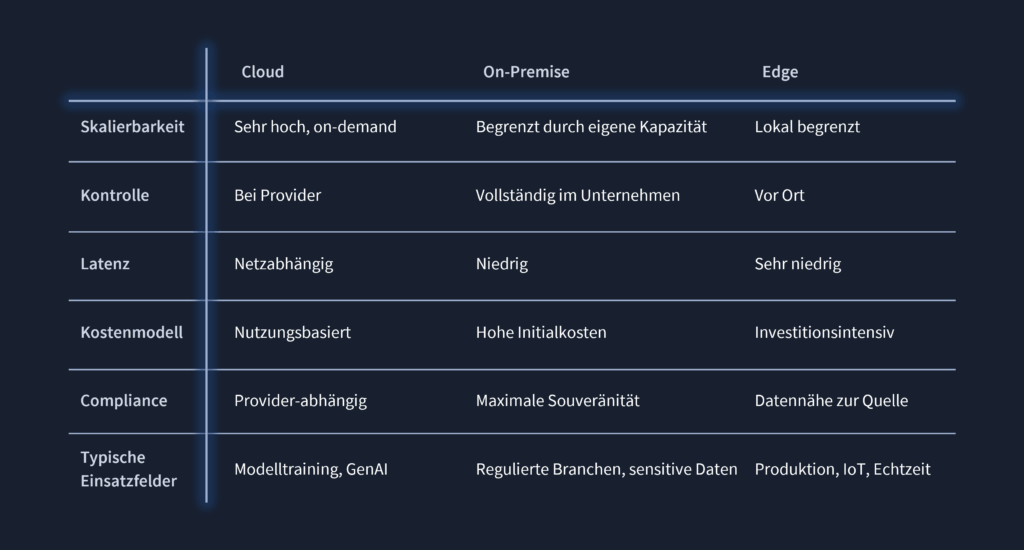Image resolution: width=1024 pixels, height=550 pixels.
Task: Select the 'Netzabhängig' cell
Action: pos(283,264)
